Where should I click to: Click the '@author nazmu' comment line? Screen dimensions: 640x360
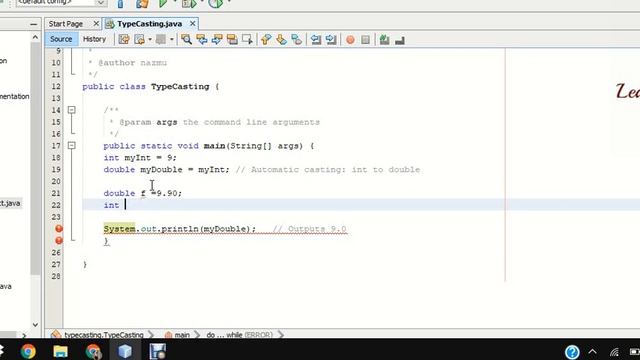127,63
